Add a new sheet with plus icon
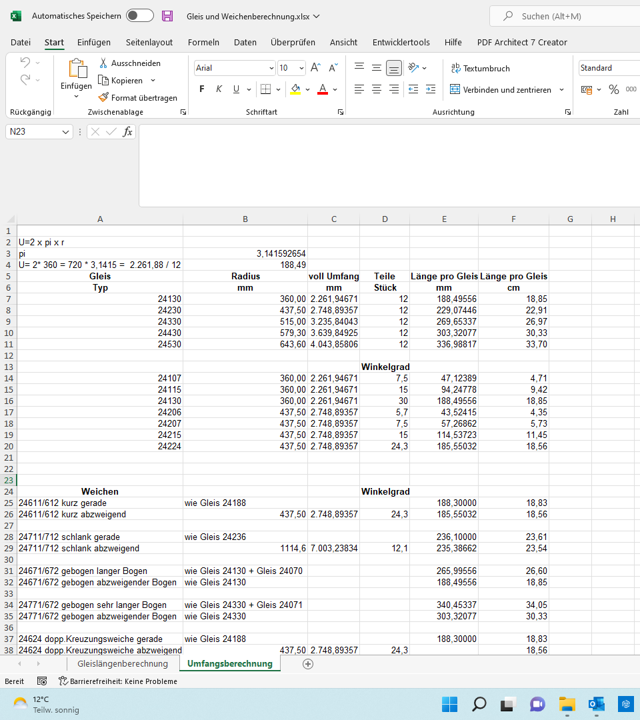 [308, 664]
